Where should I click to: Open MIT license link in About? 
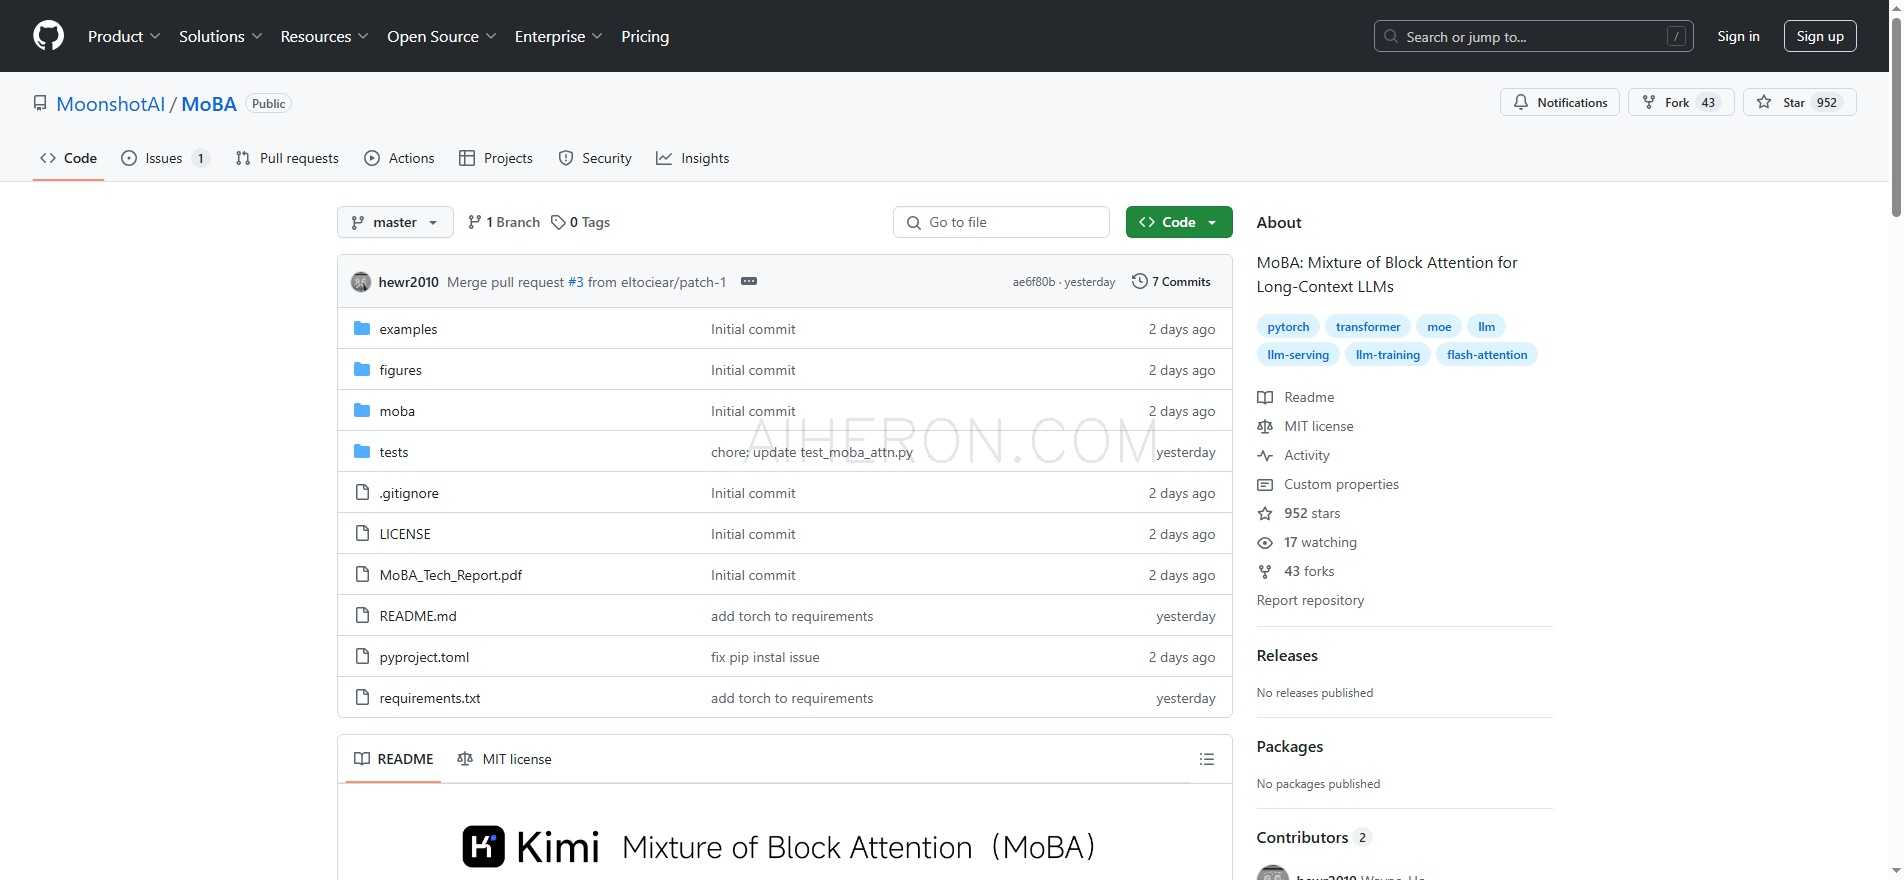(x=1305, y=426)
